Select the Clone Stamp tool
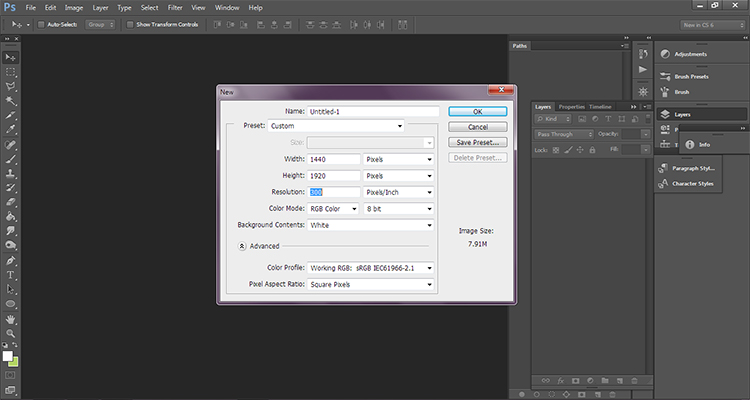 pos(11,173)
